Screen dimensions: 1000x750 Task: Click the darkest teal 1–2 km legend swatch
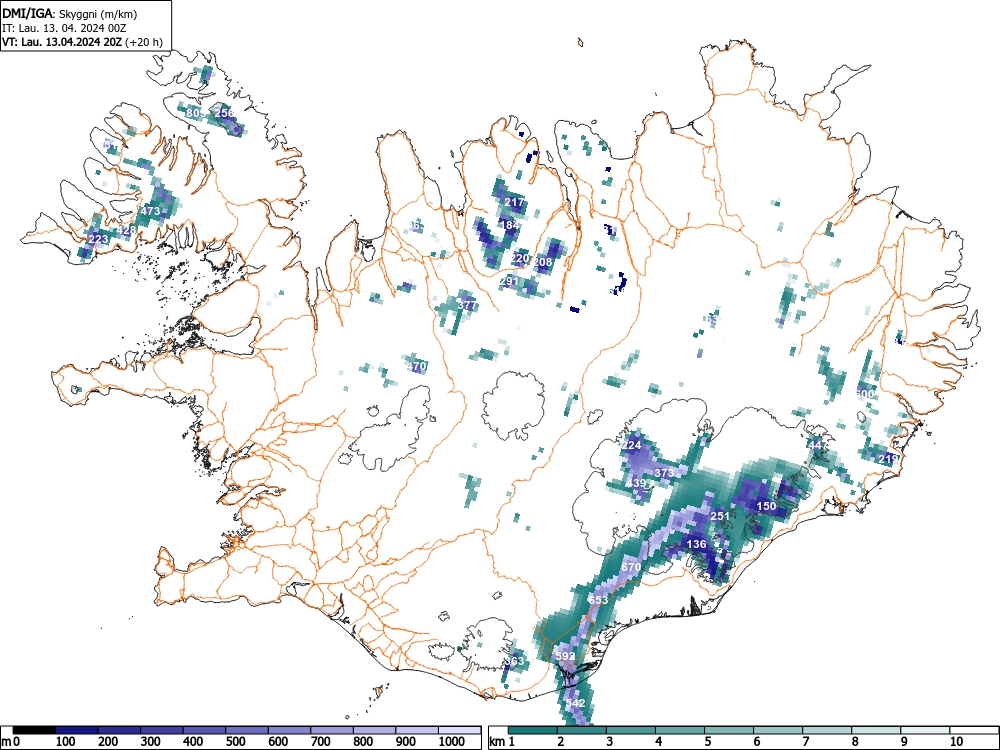(x=533, y=730)
